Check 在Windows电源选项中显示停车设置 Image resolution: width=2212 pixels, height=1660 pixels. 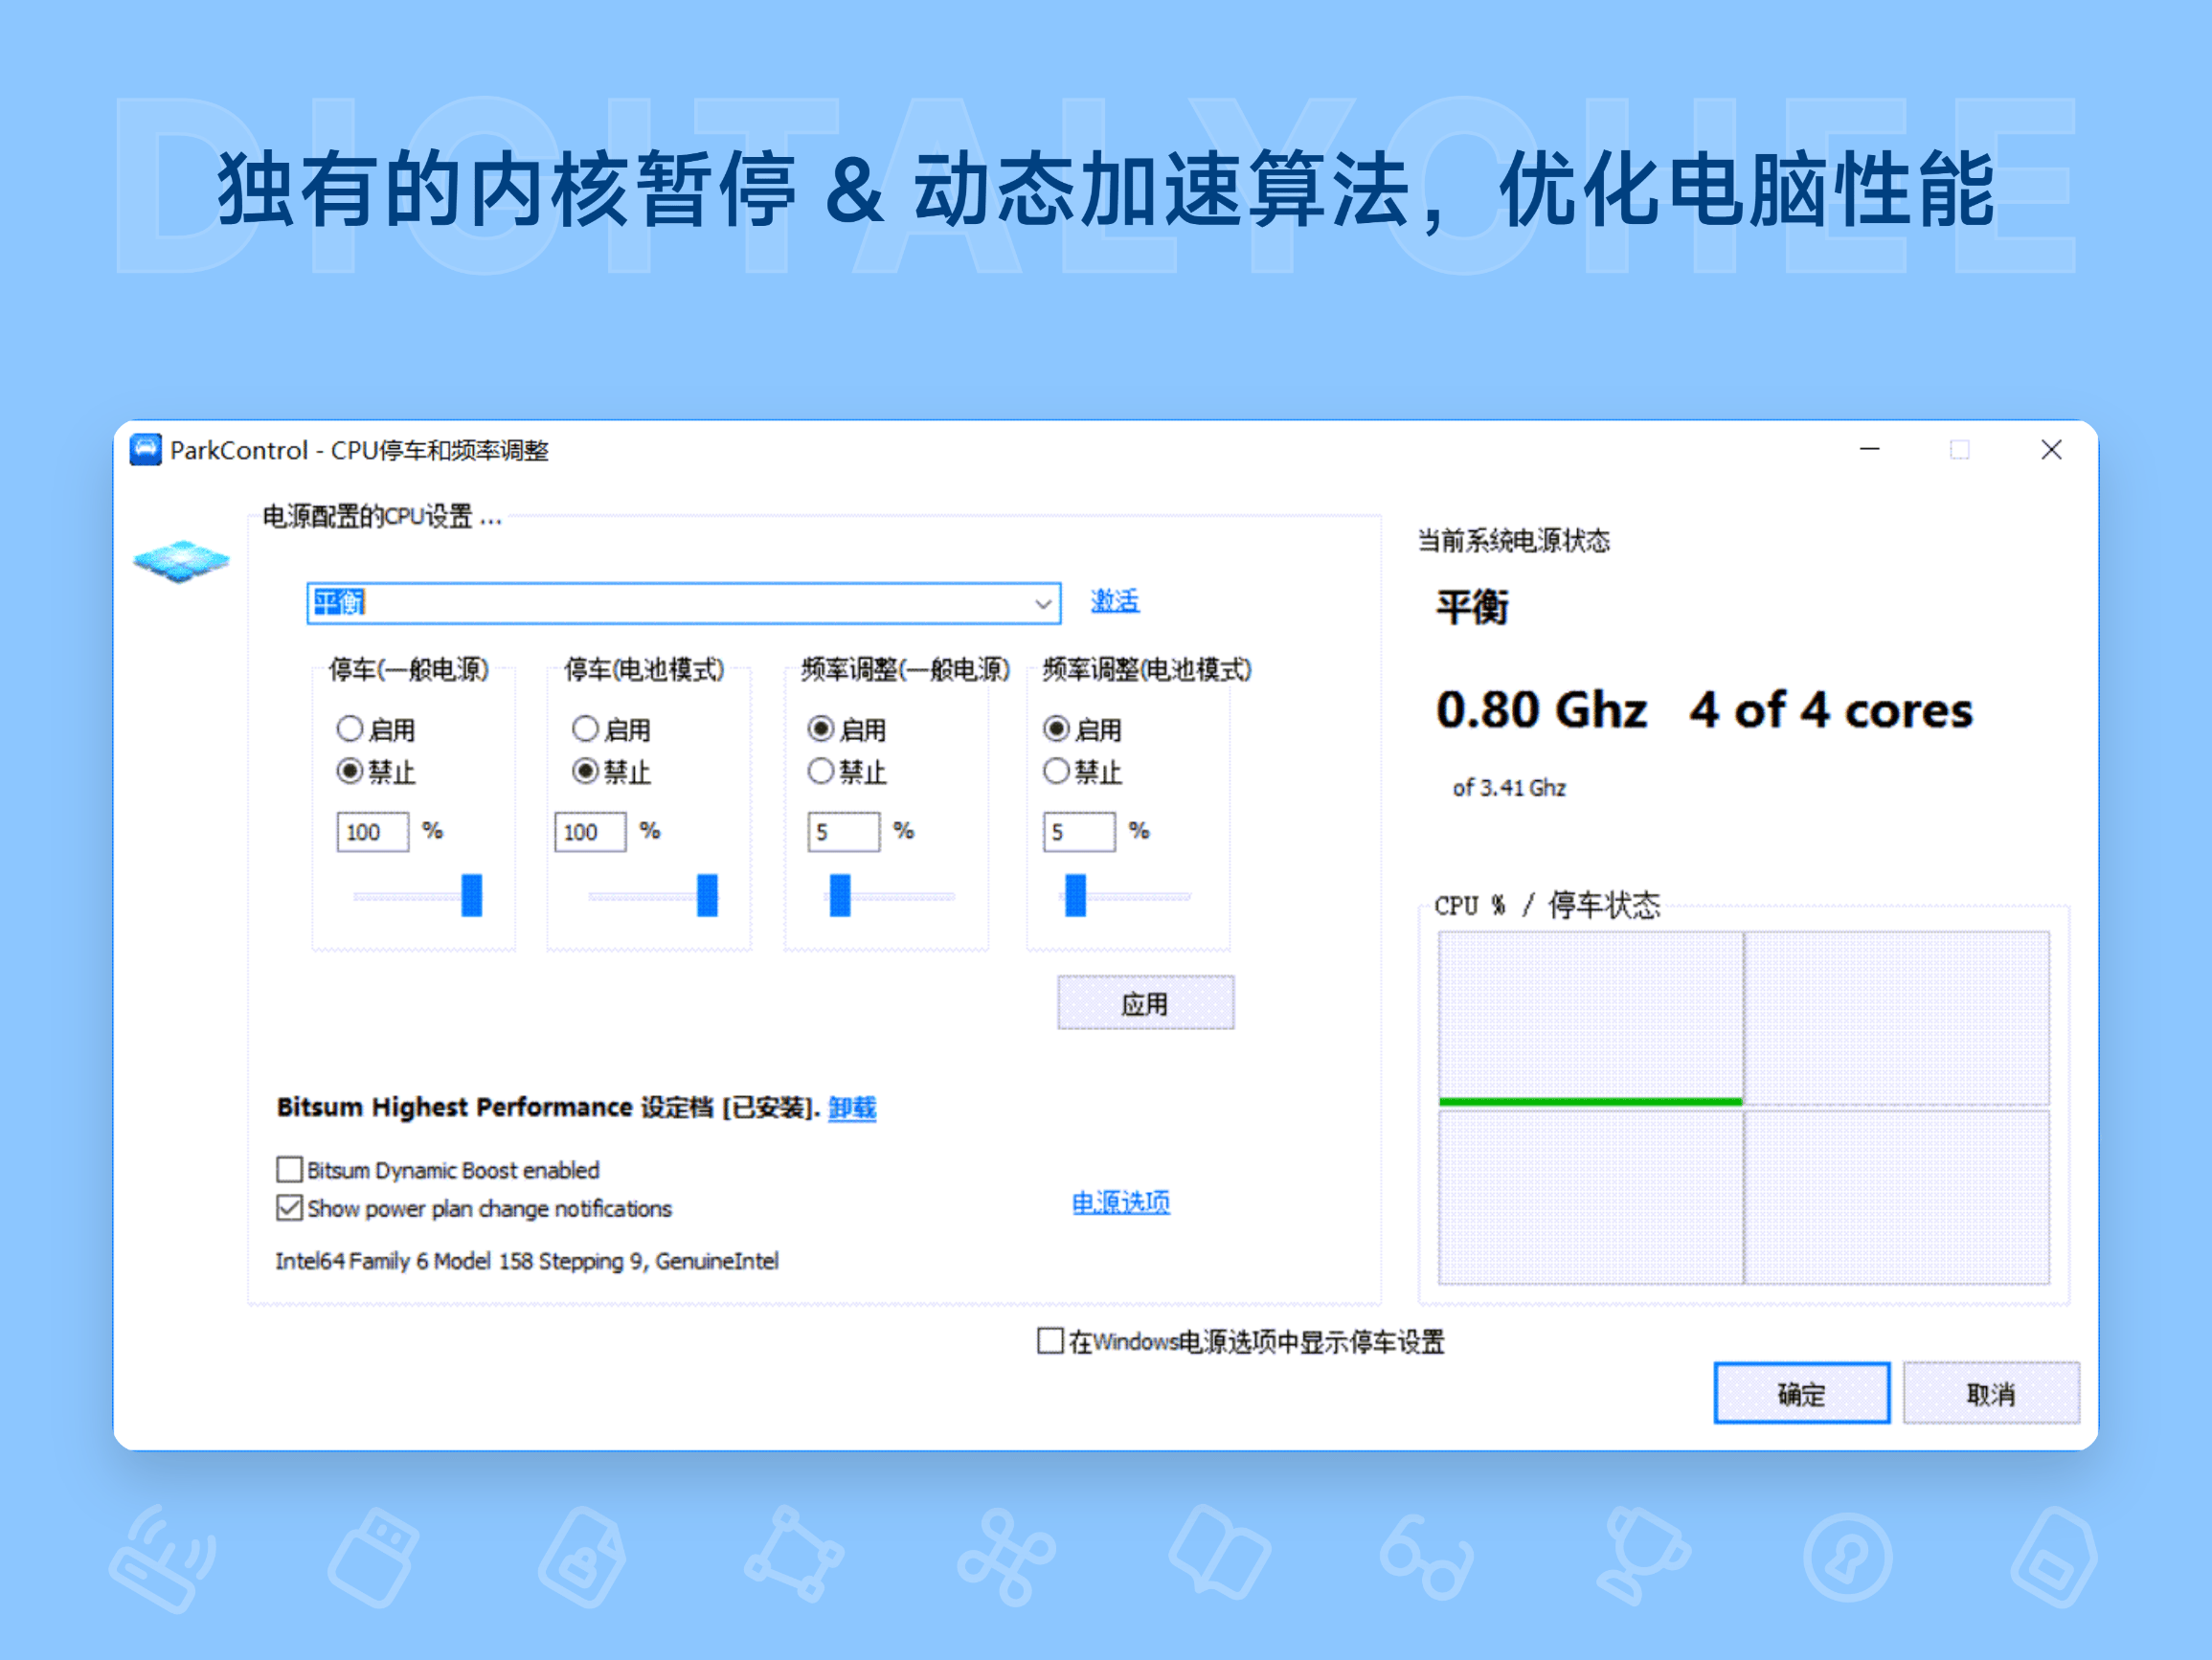coord(1049,1341)
